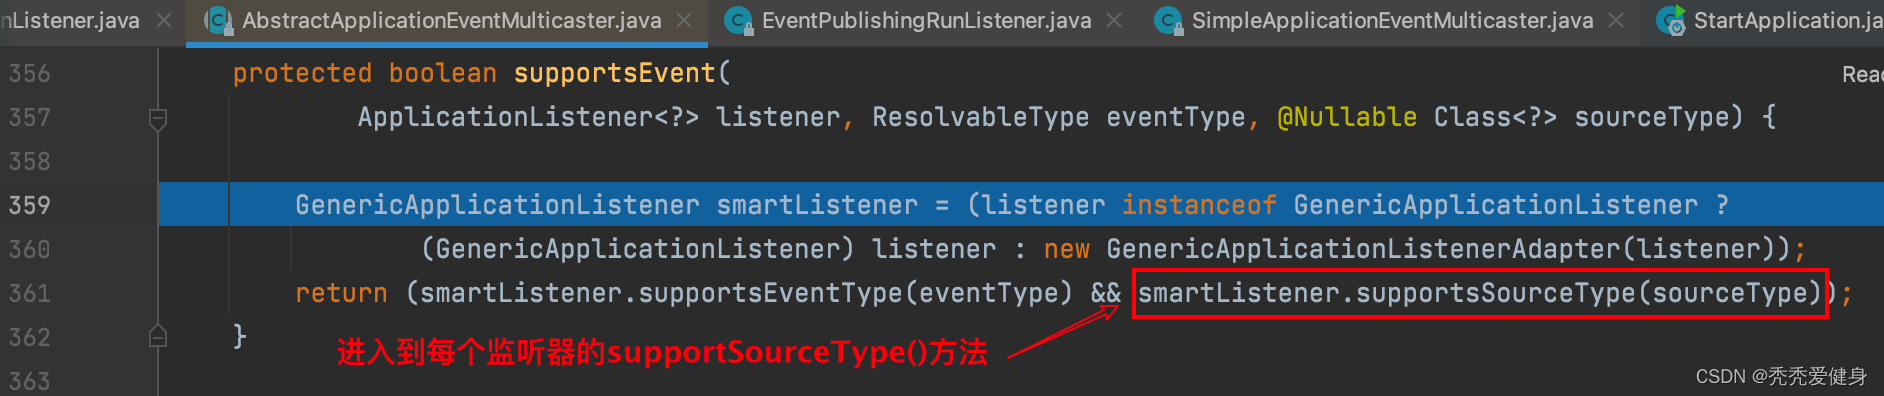Image resolution: width=1884 pixels, height=396 pixels.
Task: Click the return keyword on line 361
Action: 341,293
